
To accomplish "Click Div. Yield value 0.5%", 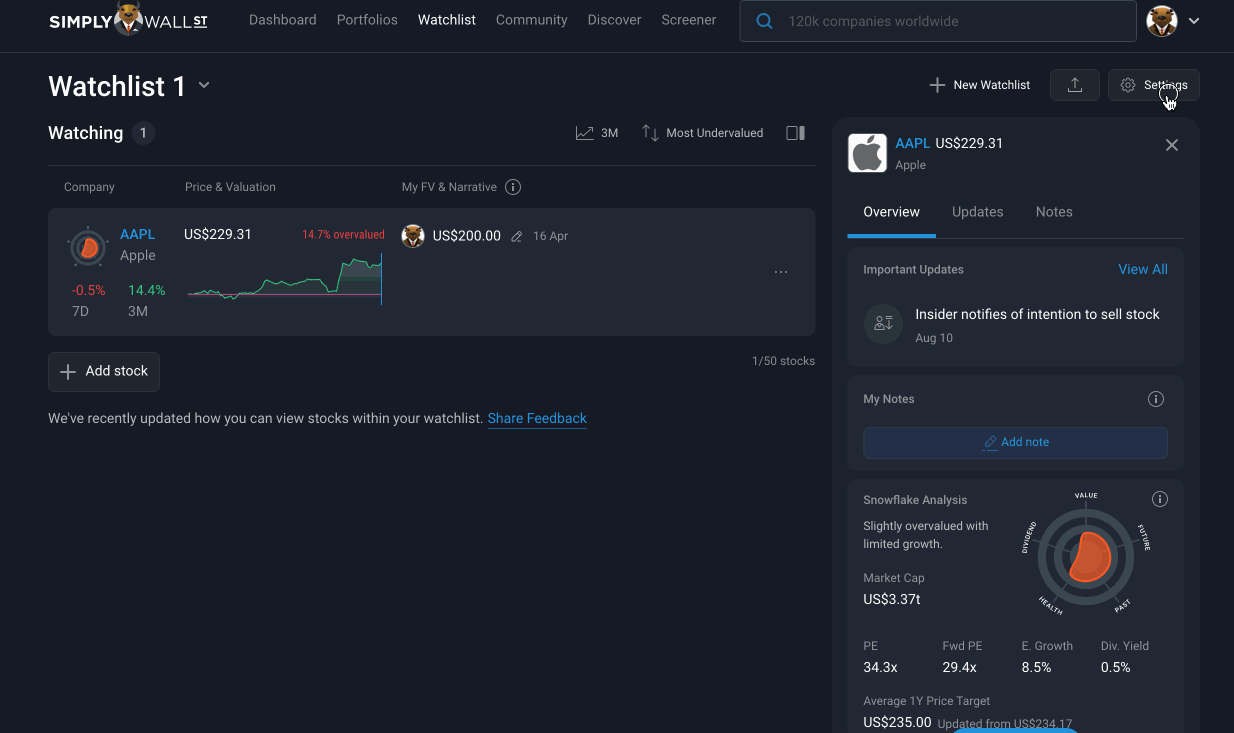I will pos(1116,667).
